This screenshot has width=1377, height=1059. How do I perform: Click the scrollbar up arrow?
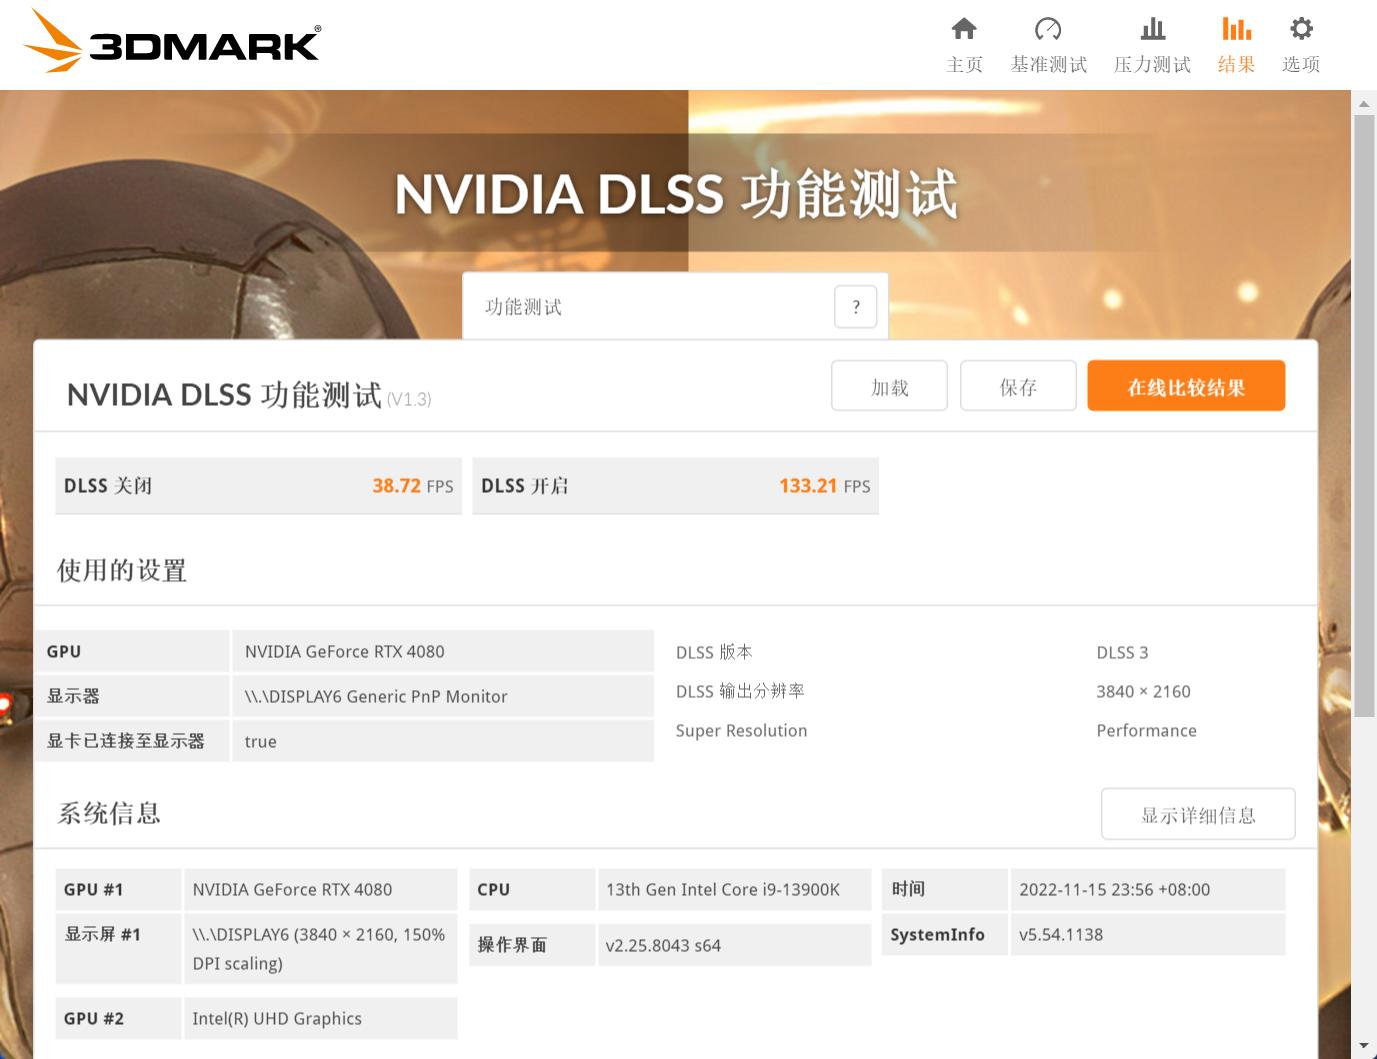click(x=1363, y=102)
